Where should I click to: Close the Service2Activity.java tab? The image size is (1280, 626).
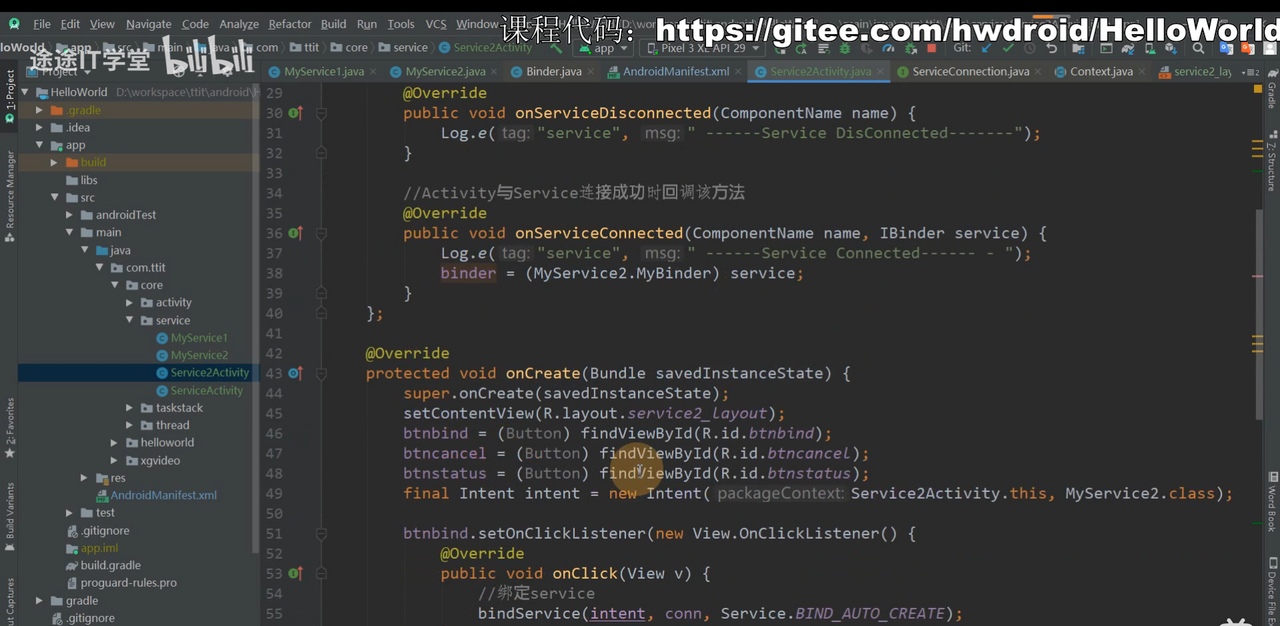[x=880, y=72]
